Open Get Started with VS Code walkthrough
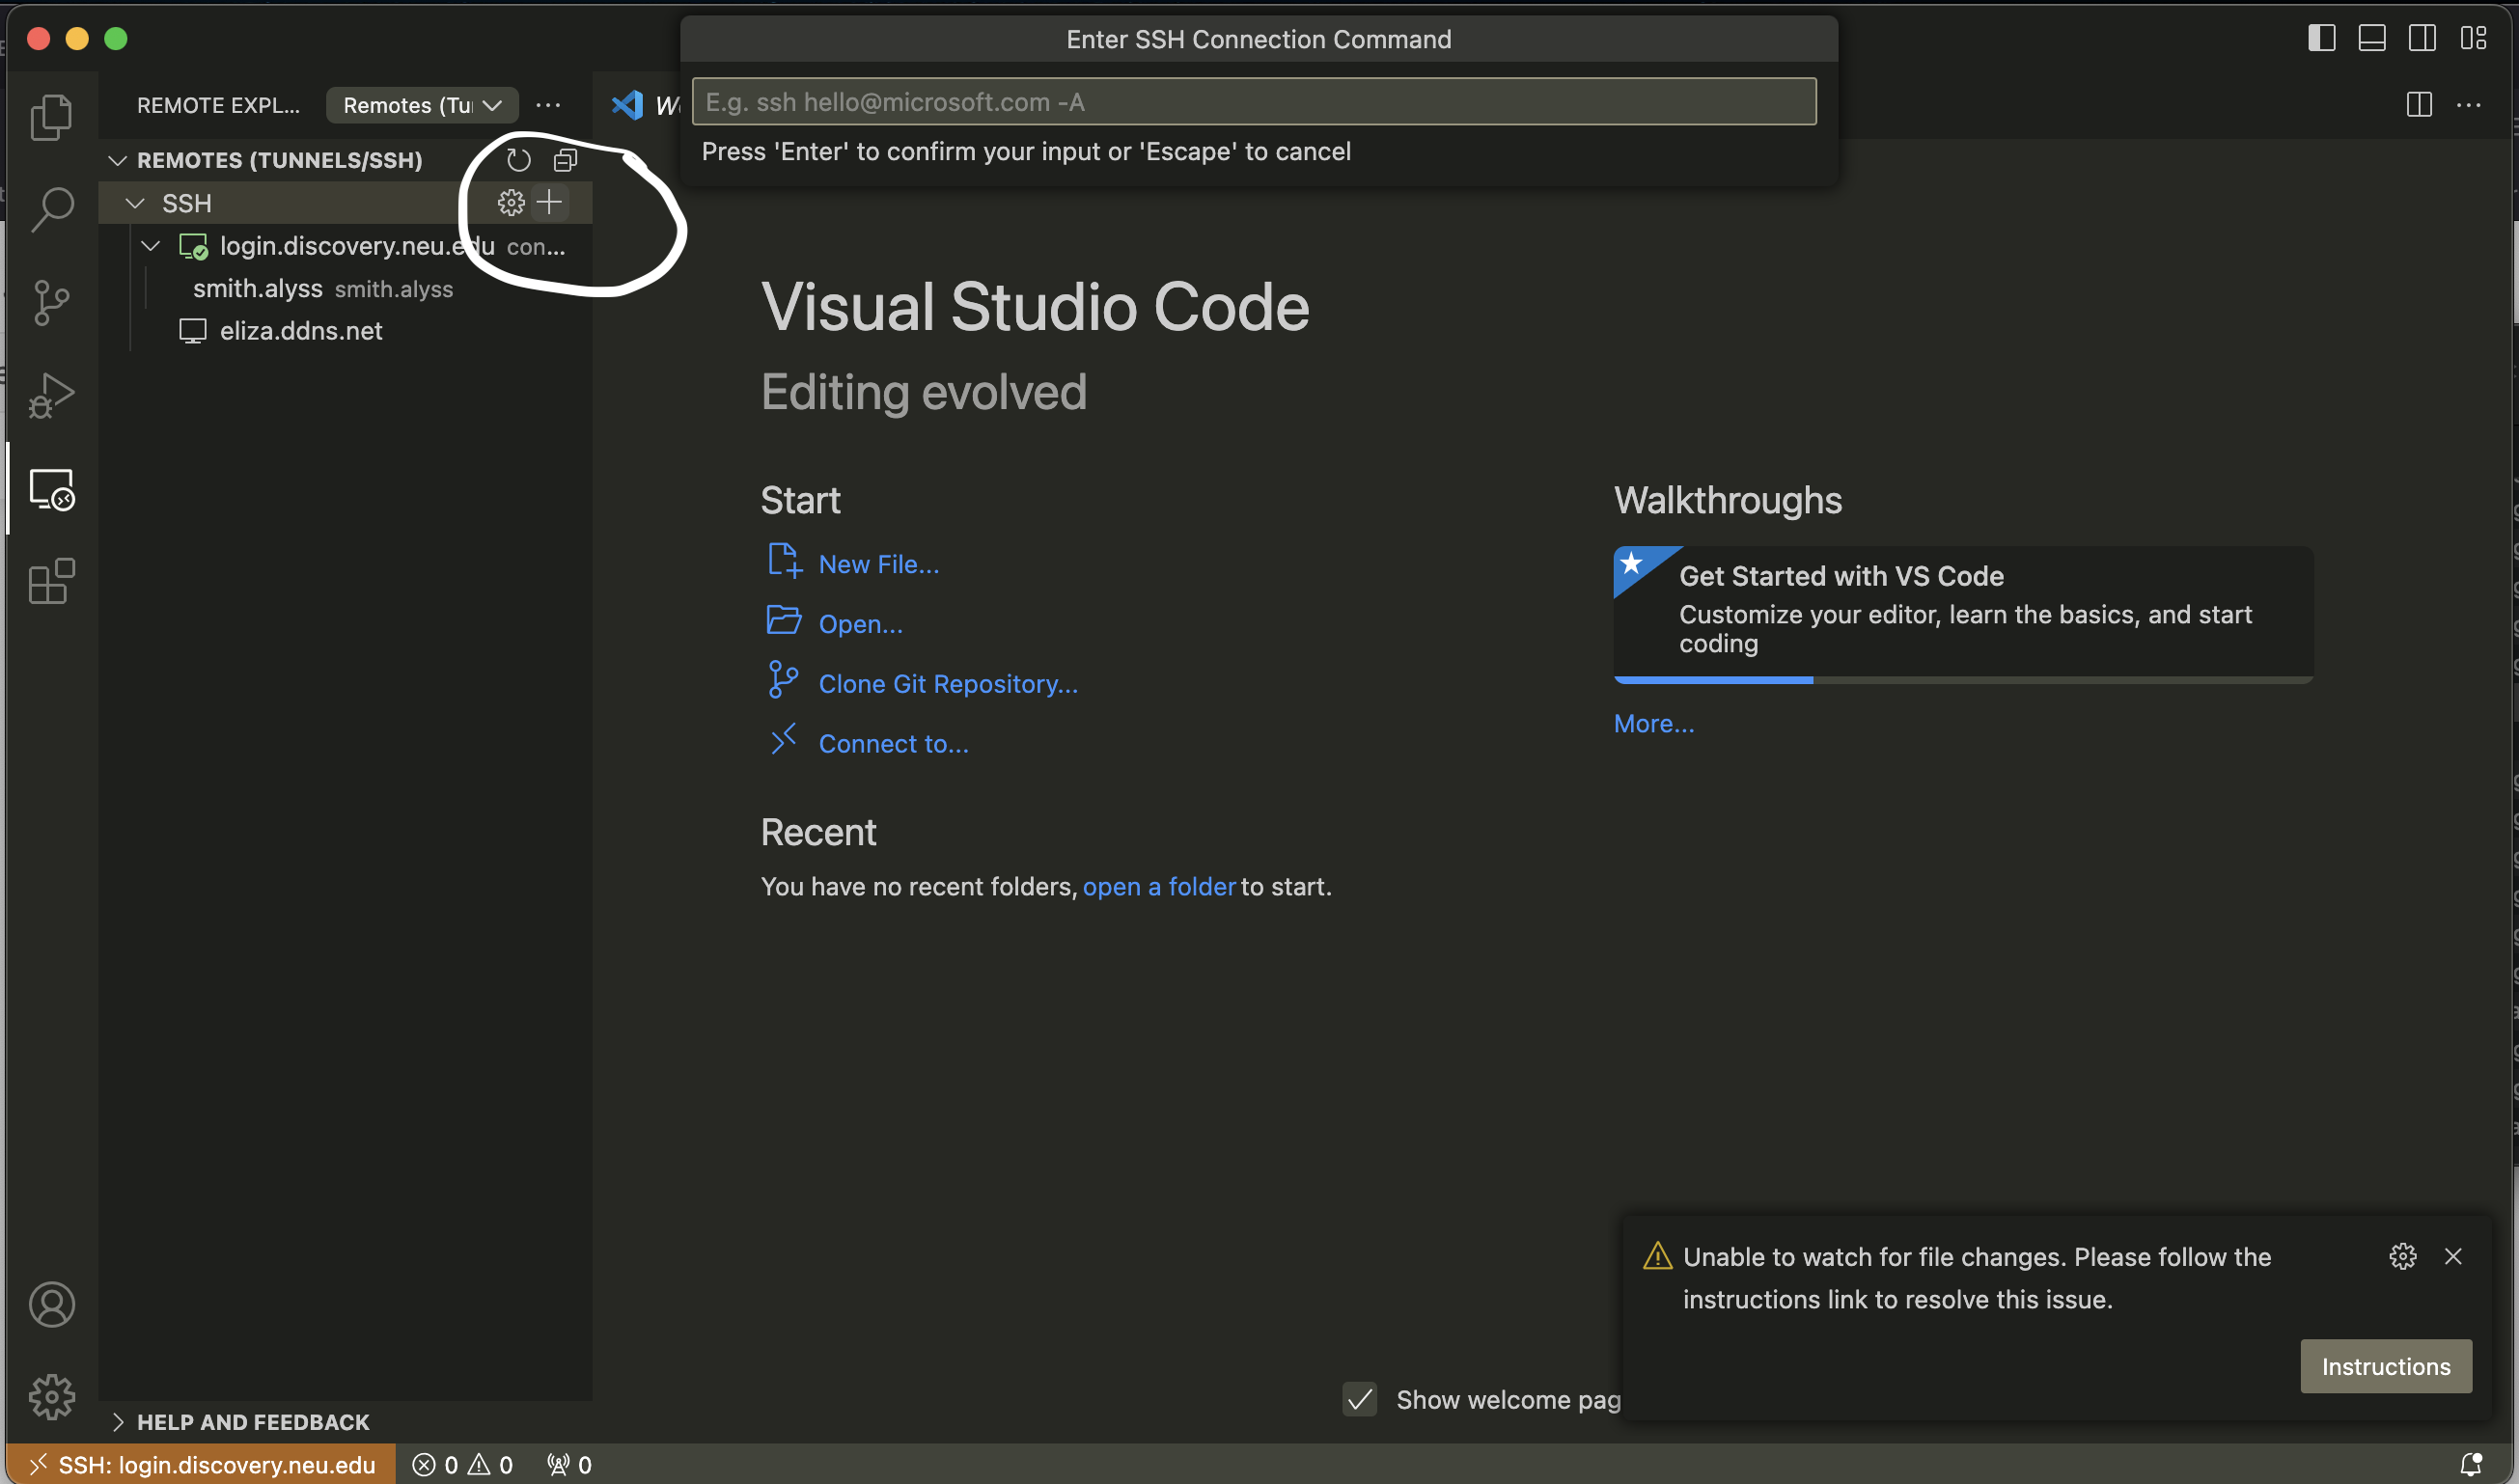The image size is (2519, 1484). tap(1962, 614)
